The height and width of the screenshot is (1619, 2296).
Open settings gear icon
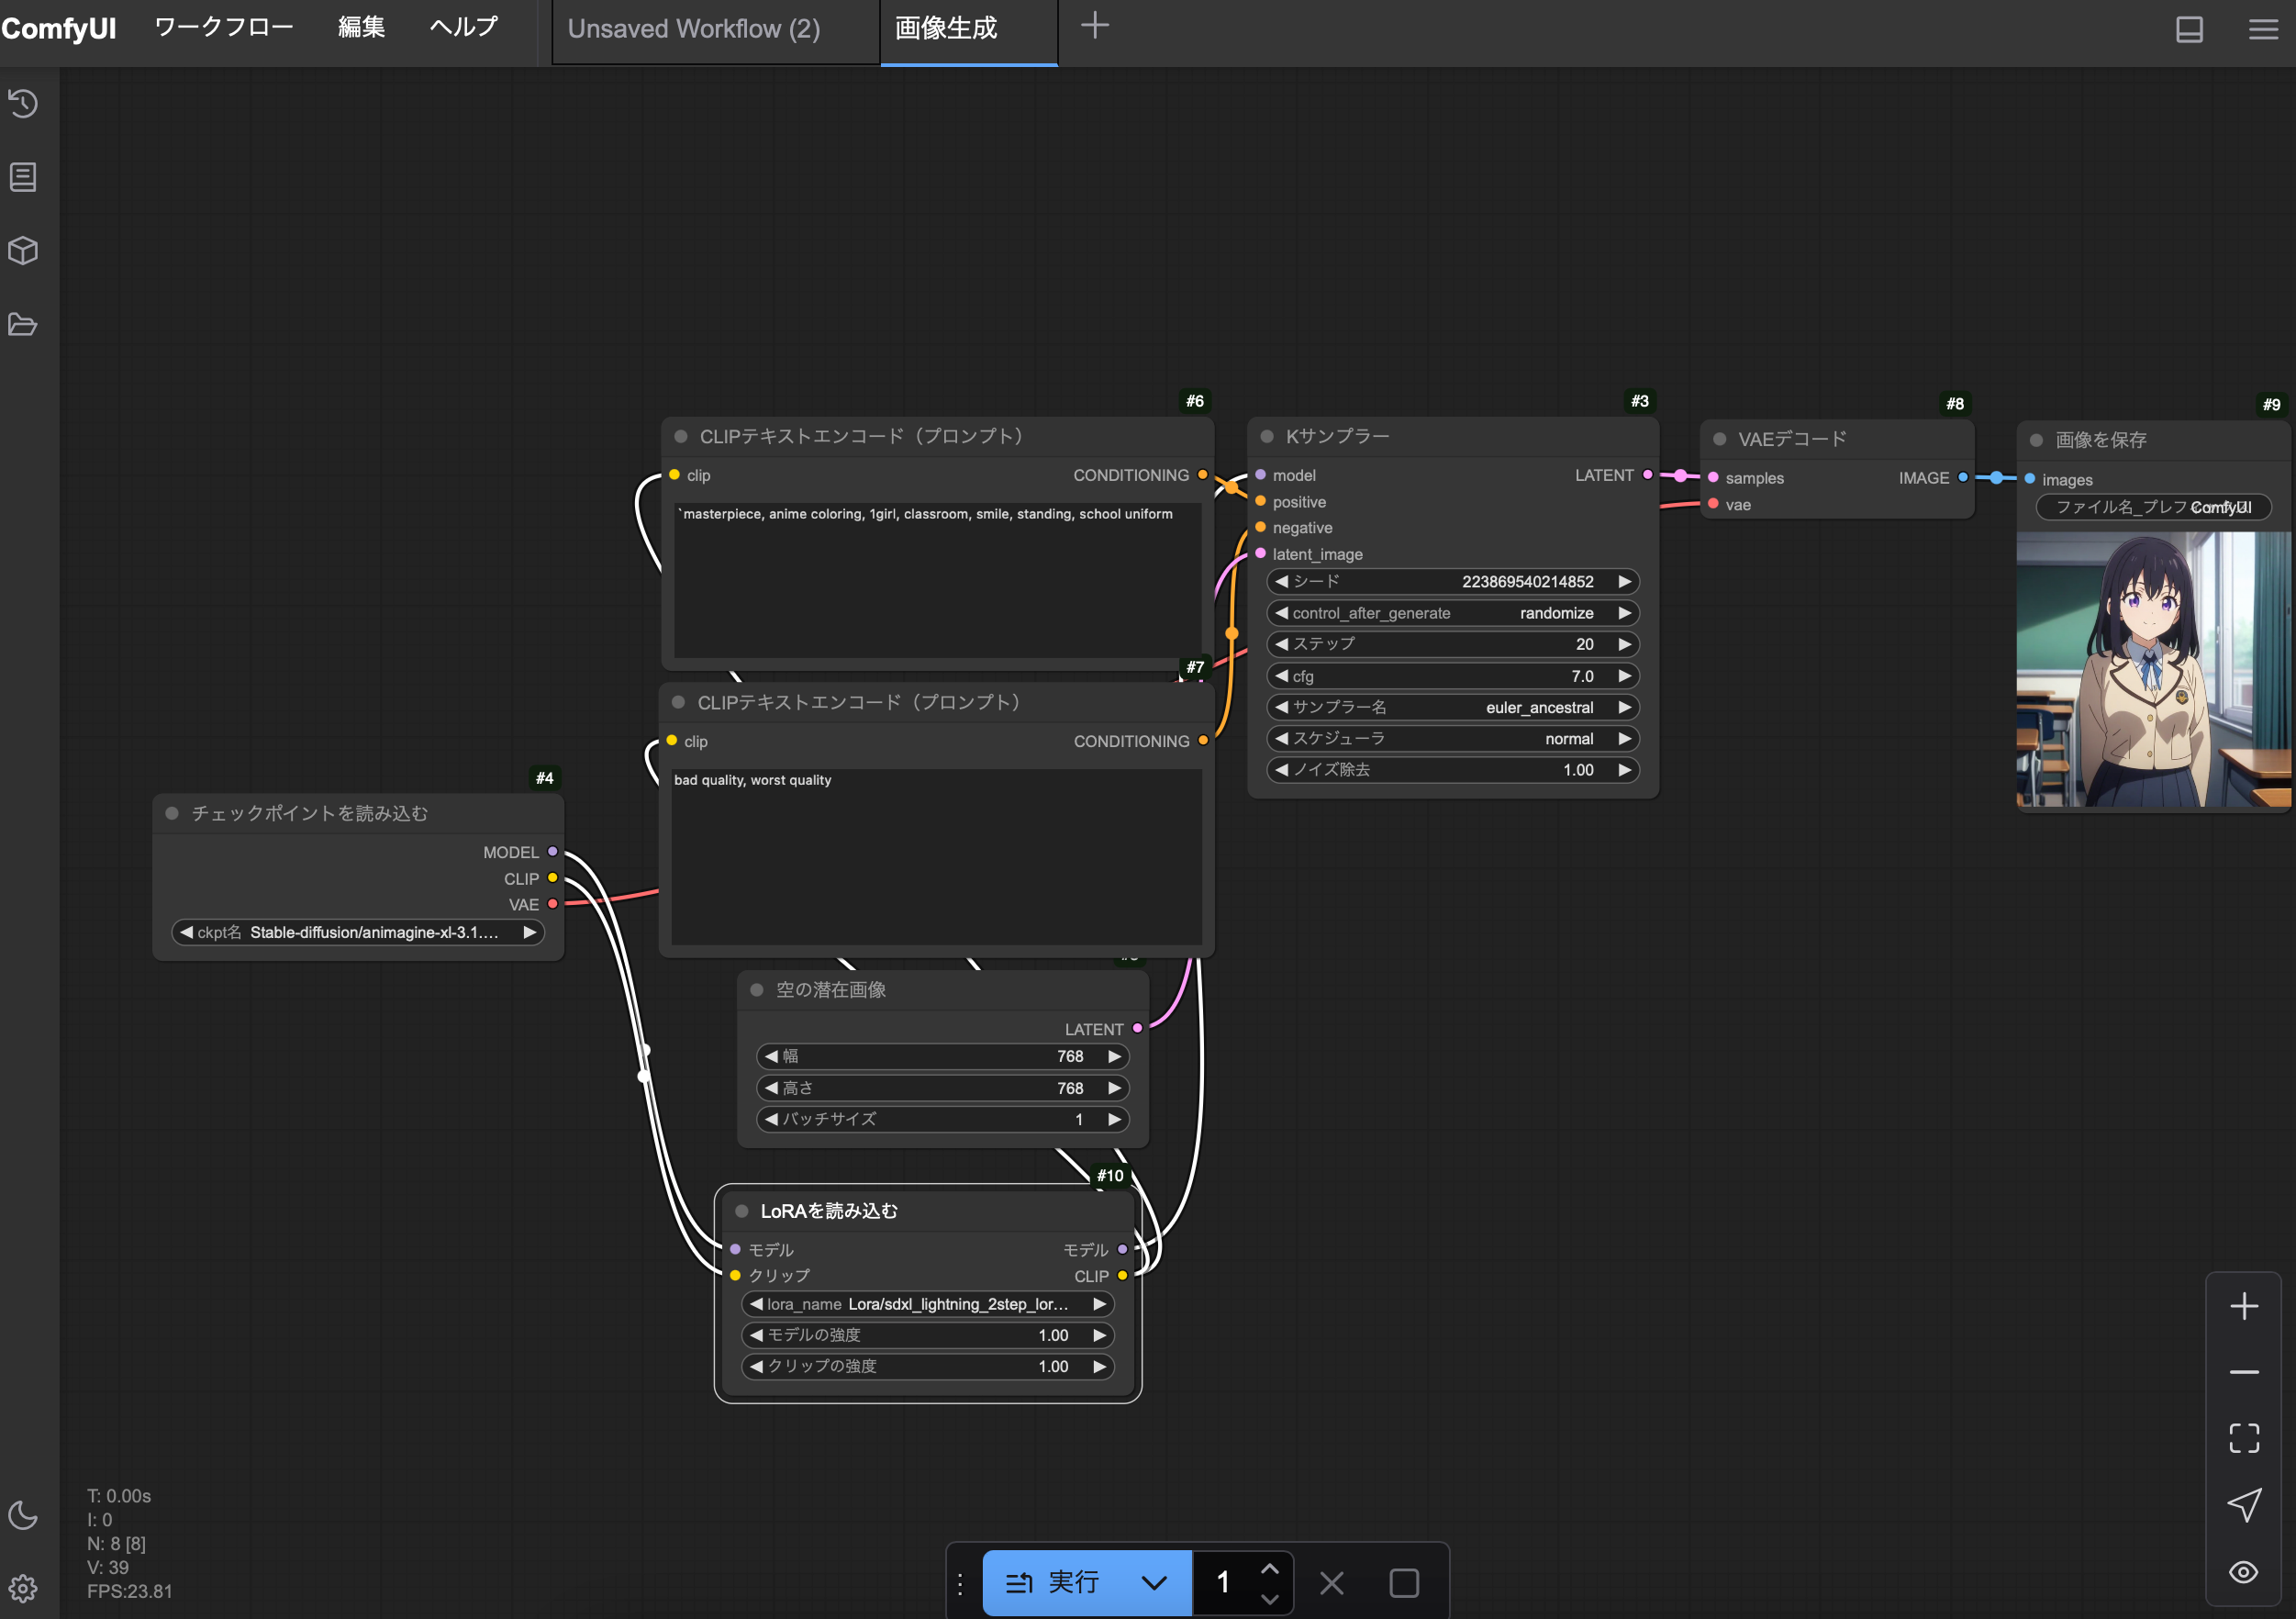pos(23,1587)
